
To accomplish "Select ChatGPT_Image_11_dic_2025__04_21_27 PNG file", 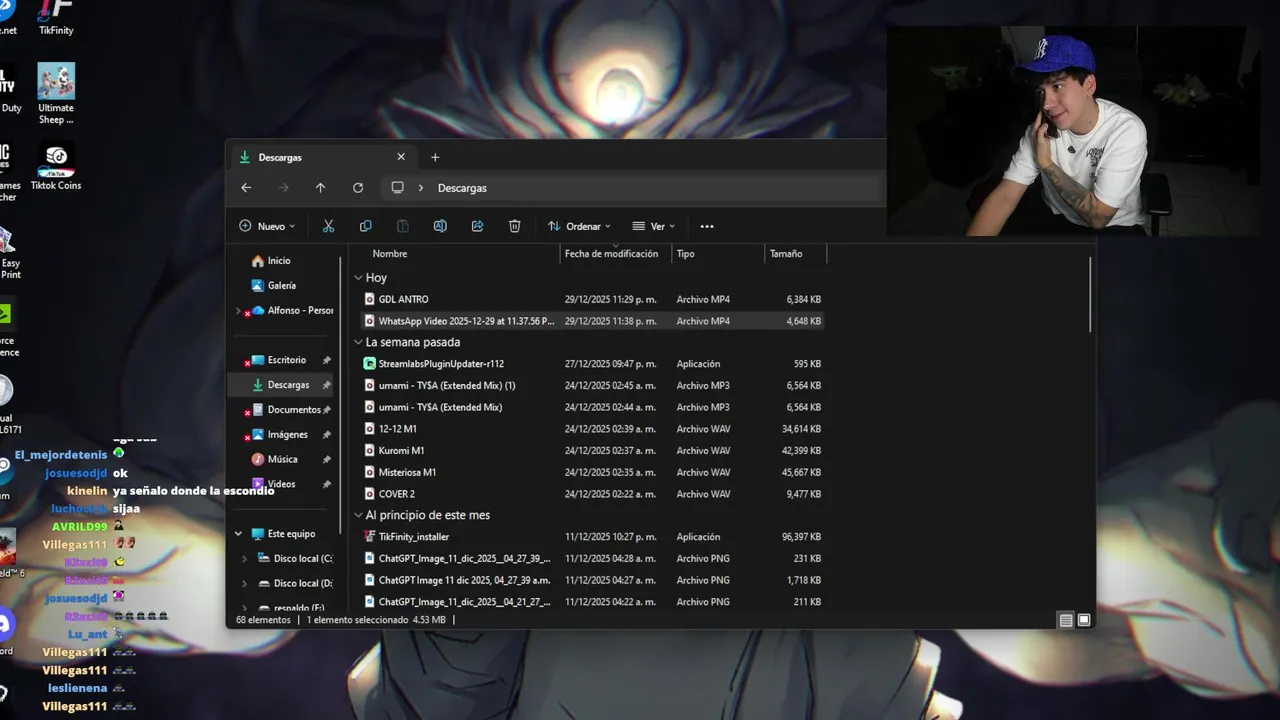I will point(592,602).
